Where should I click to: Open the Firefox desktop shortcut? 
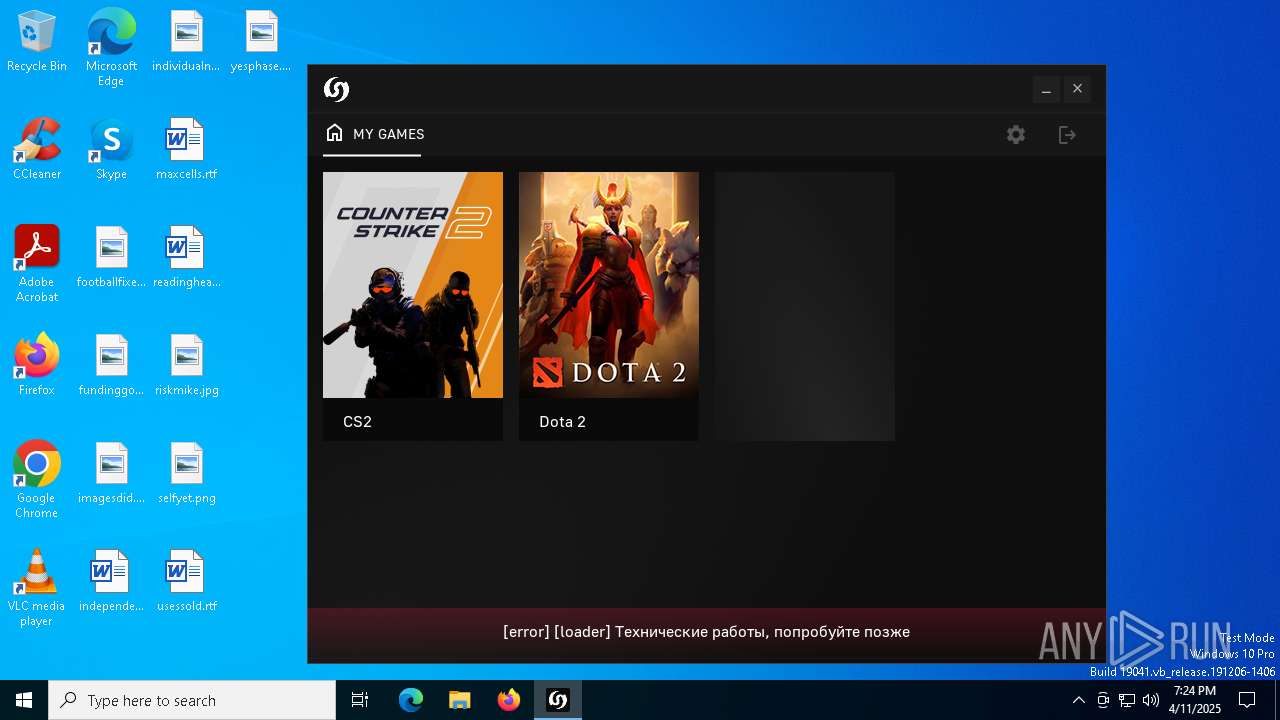click(37, 366)
